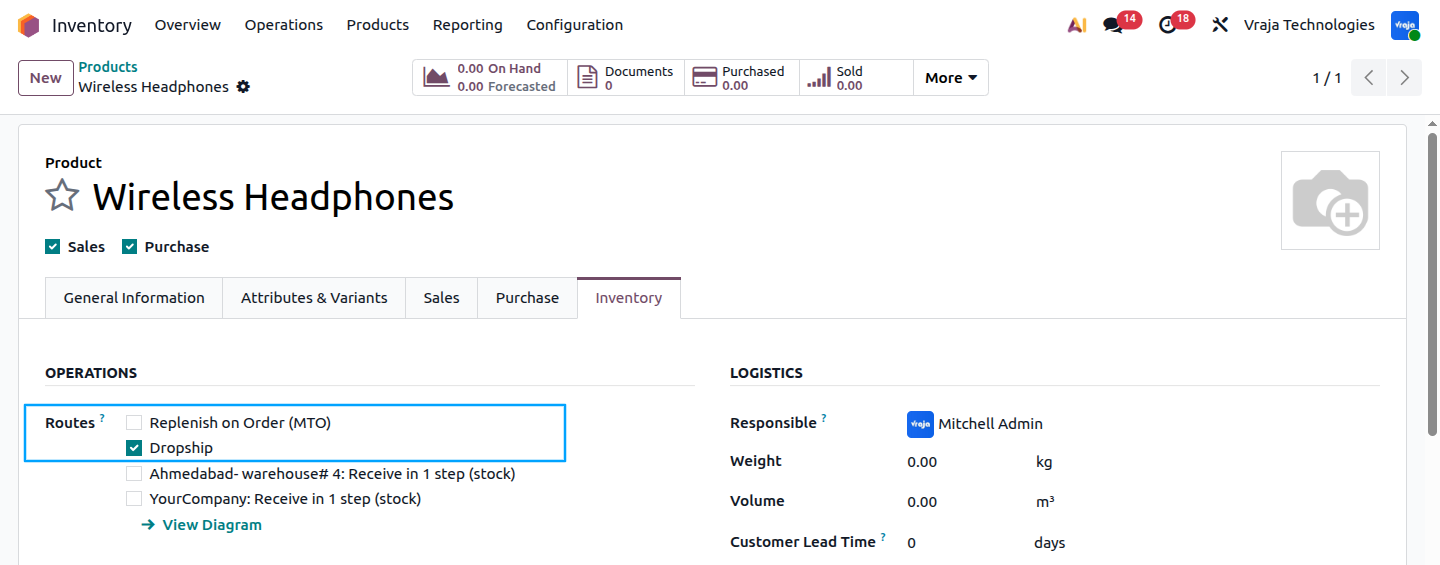Click the gear icon next to Wireless Headphones

pyautogui.click(x=243, y=87)
